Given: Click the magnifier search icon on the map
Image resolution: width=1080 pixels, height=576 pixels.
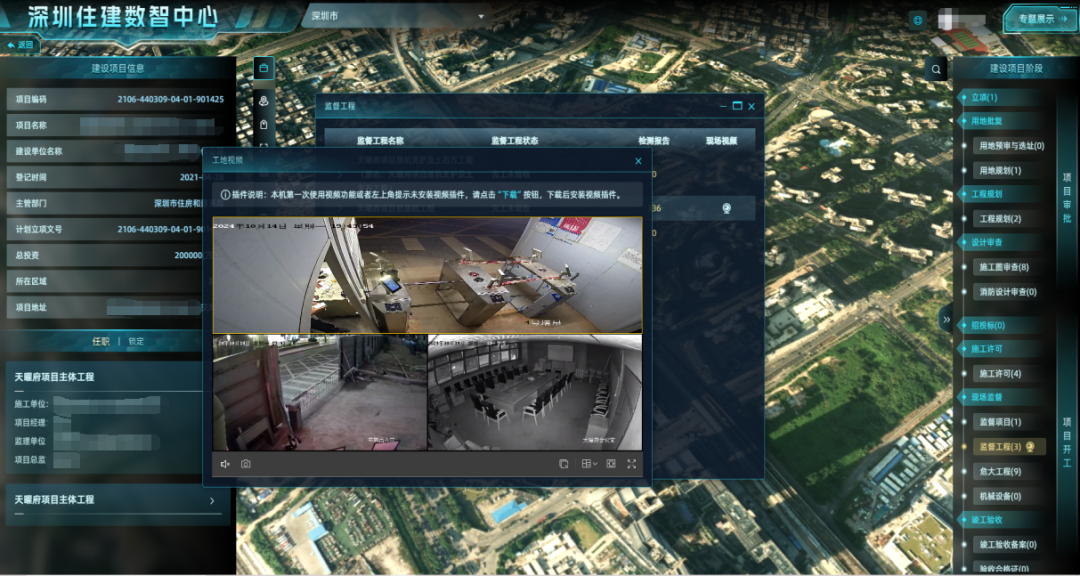Looking at the screenshot, I should [x=936, y=69].
